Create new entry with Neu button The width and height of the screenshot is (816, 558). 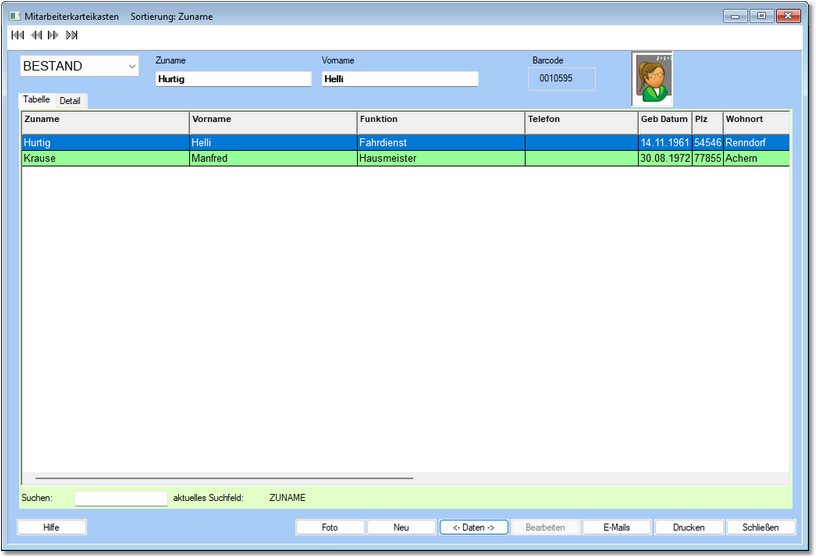tap(401, 527)
